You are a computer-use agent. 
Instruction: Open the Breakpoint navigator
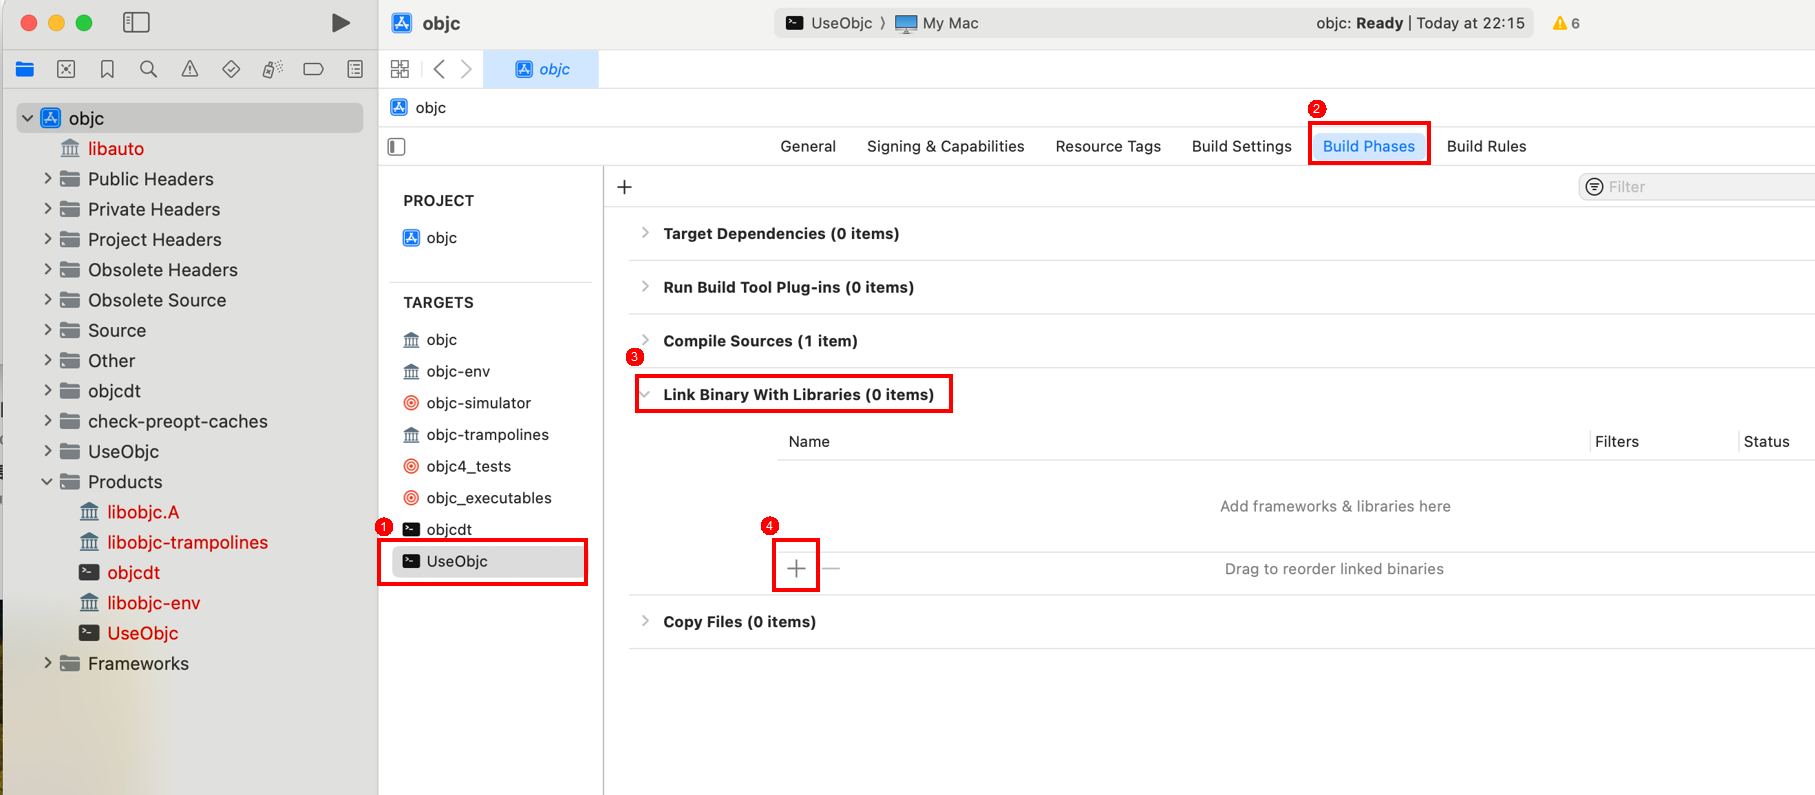click(313, 69)
